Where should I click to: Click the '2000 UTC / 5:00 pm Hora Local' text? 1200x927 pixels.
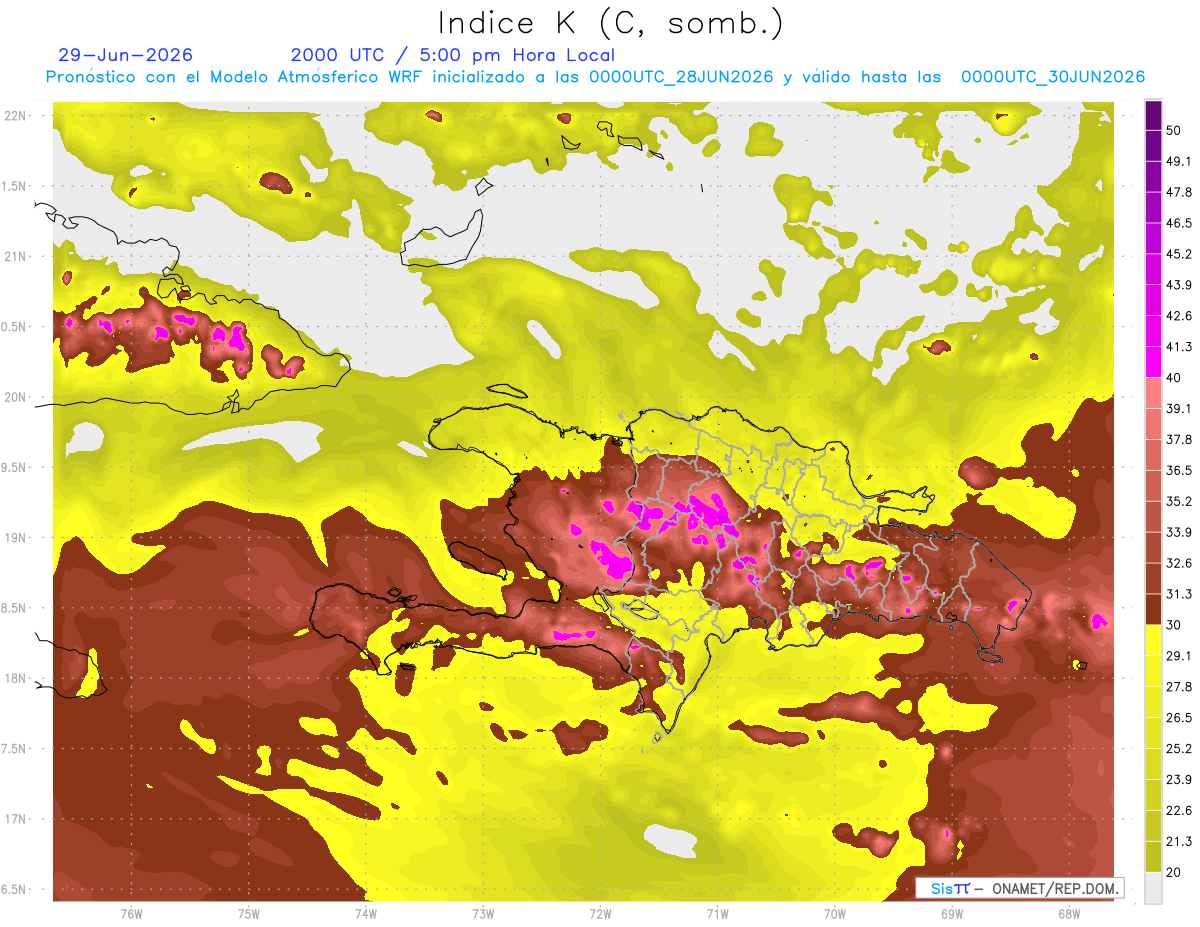(x=453, y=55)
